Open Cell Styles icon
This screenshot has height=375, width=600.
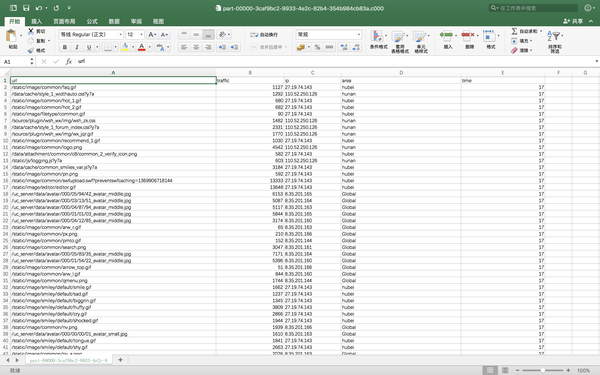point(419,37)
